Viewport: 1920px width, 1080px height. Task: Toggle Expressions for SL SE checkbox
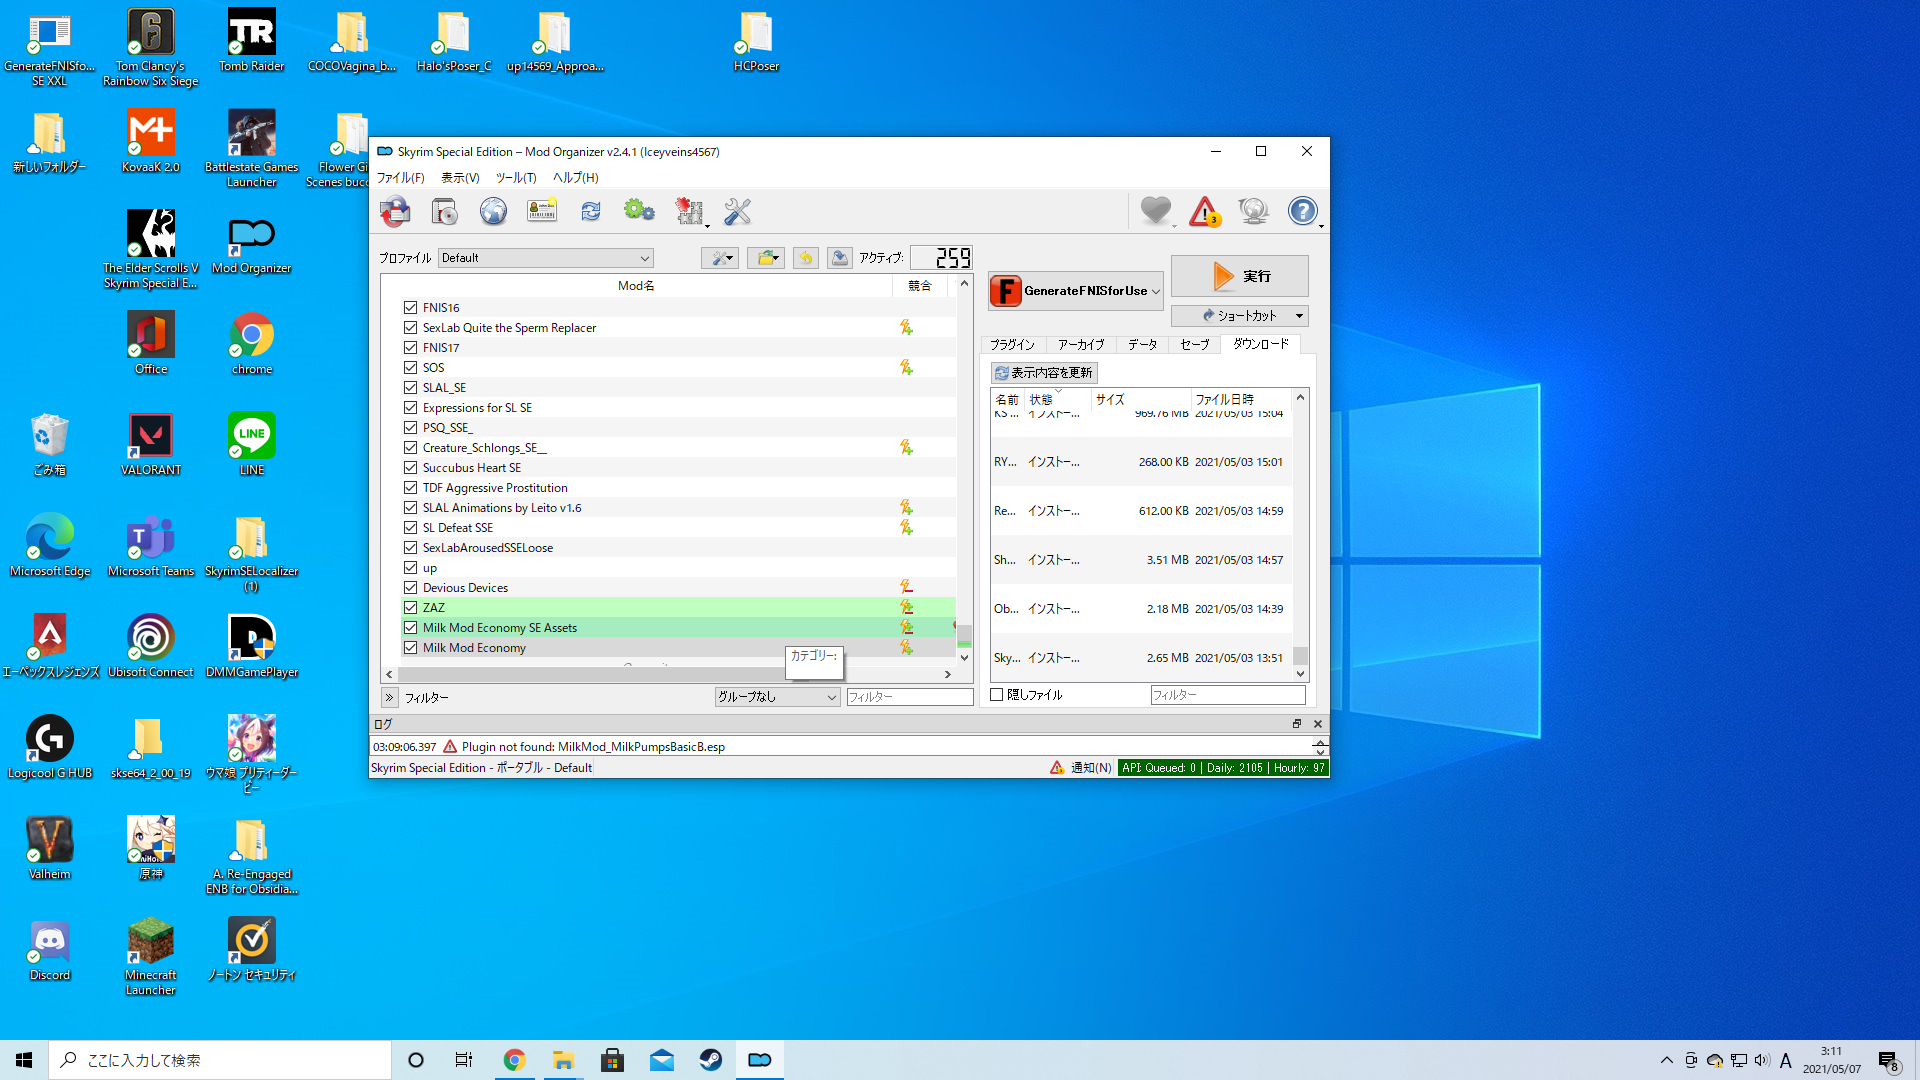(x=410, y=408)
